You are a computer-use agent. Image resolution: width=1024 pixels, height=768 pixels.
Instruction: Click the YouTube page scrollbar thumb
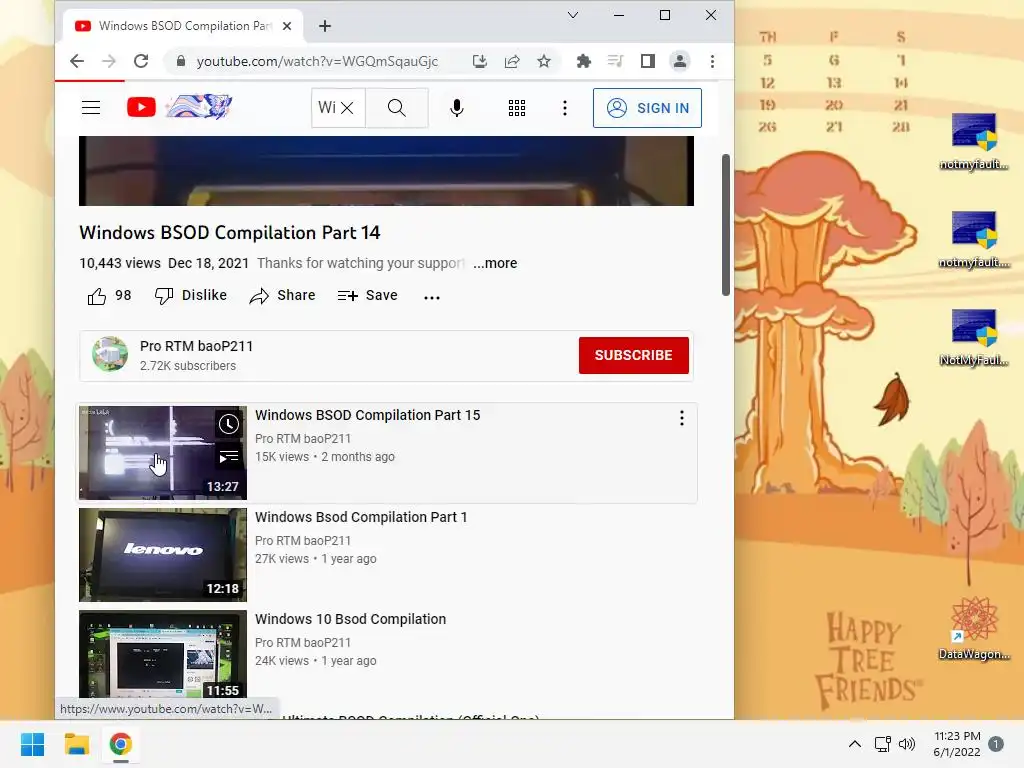pos(726,225)
